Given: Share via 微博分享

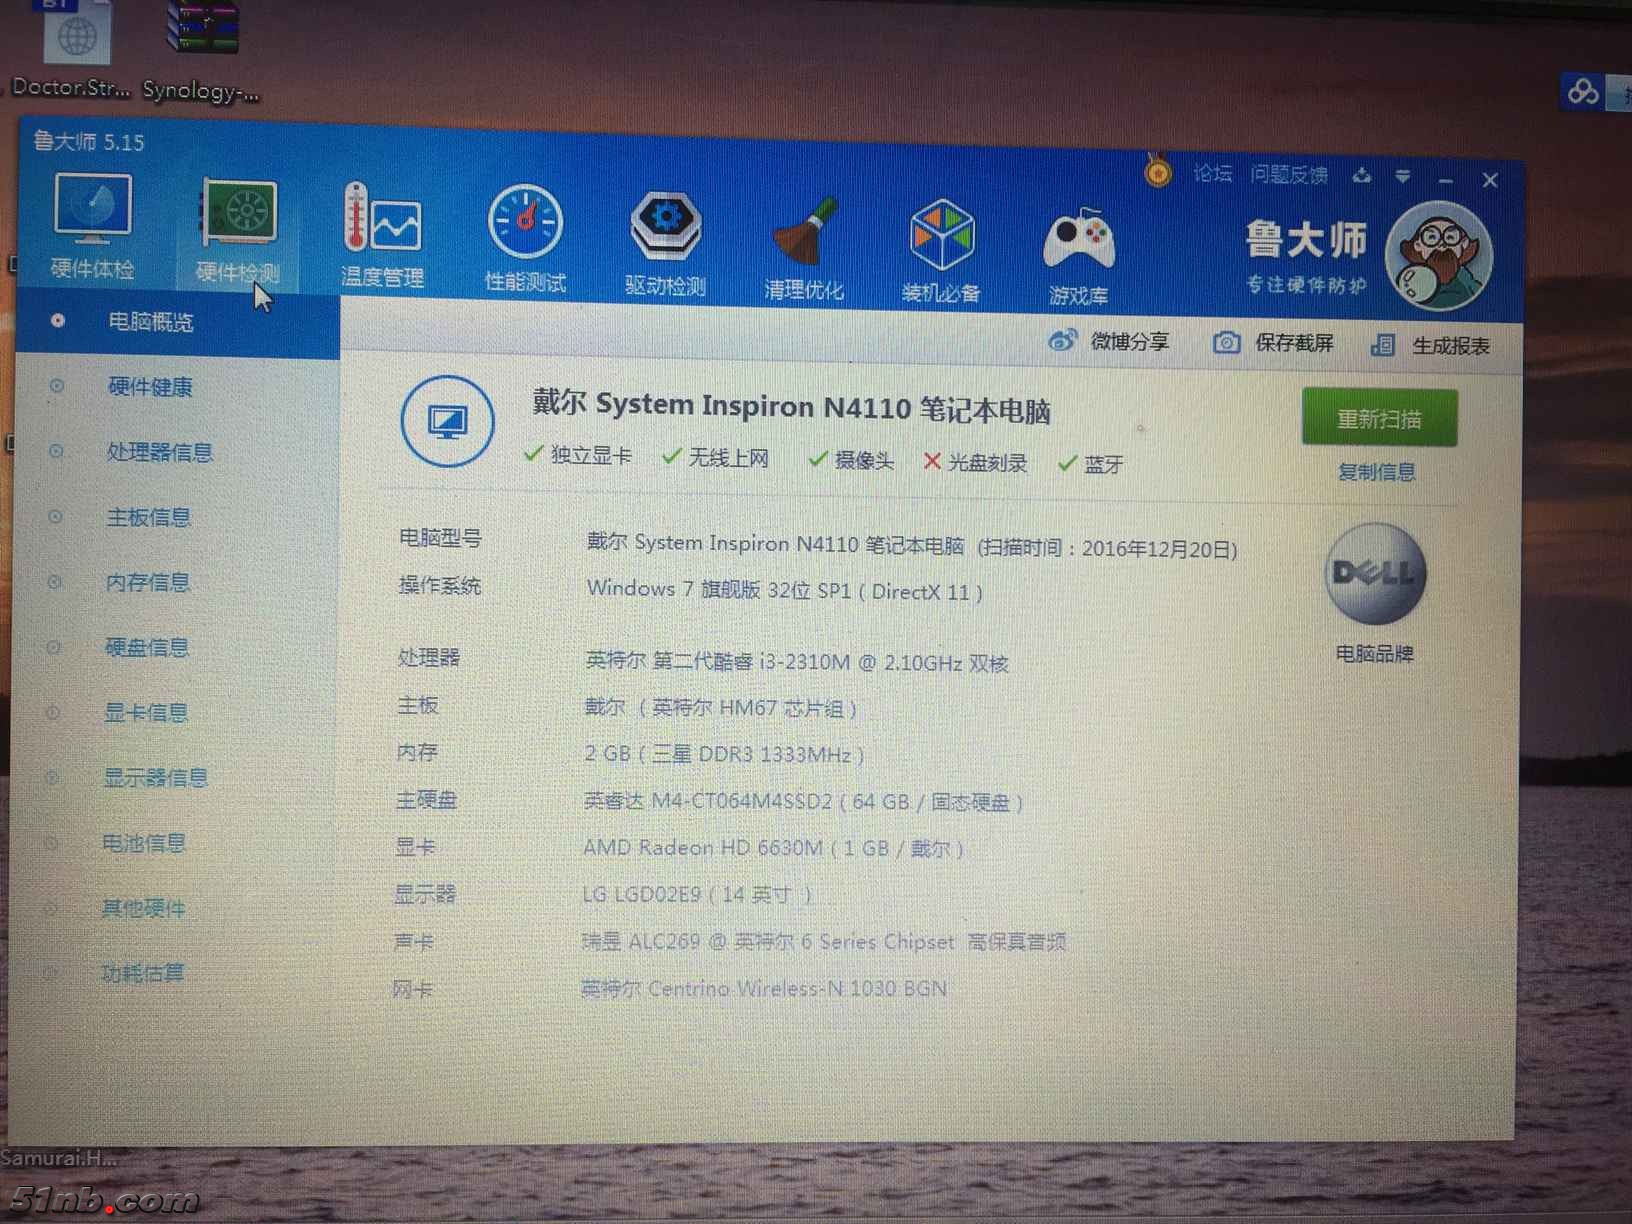Looking at the screenshot, I should (1109, 341).
